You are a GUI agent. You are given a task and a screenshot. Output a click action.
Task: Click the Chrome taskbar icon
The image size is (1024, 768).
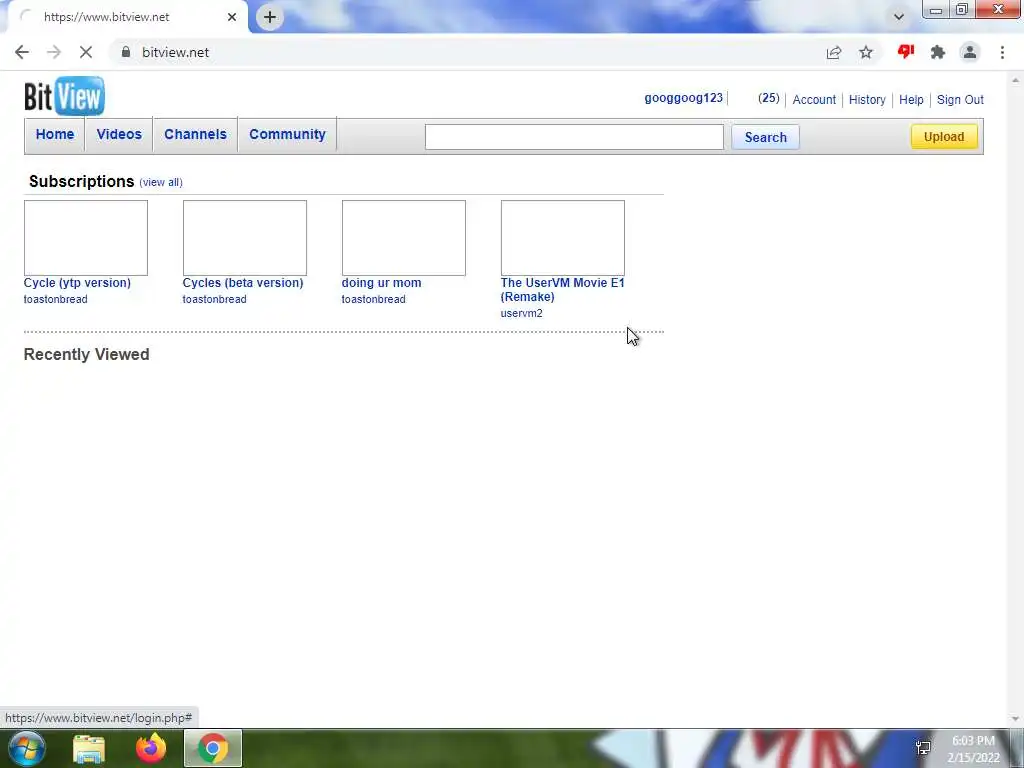pyautogui.click(x=213, y=748)
